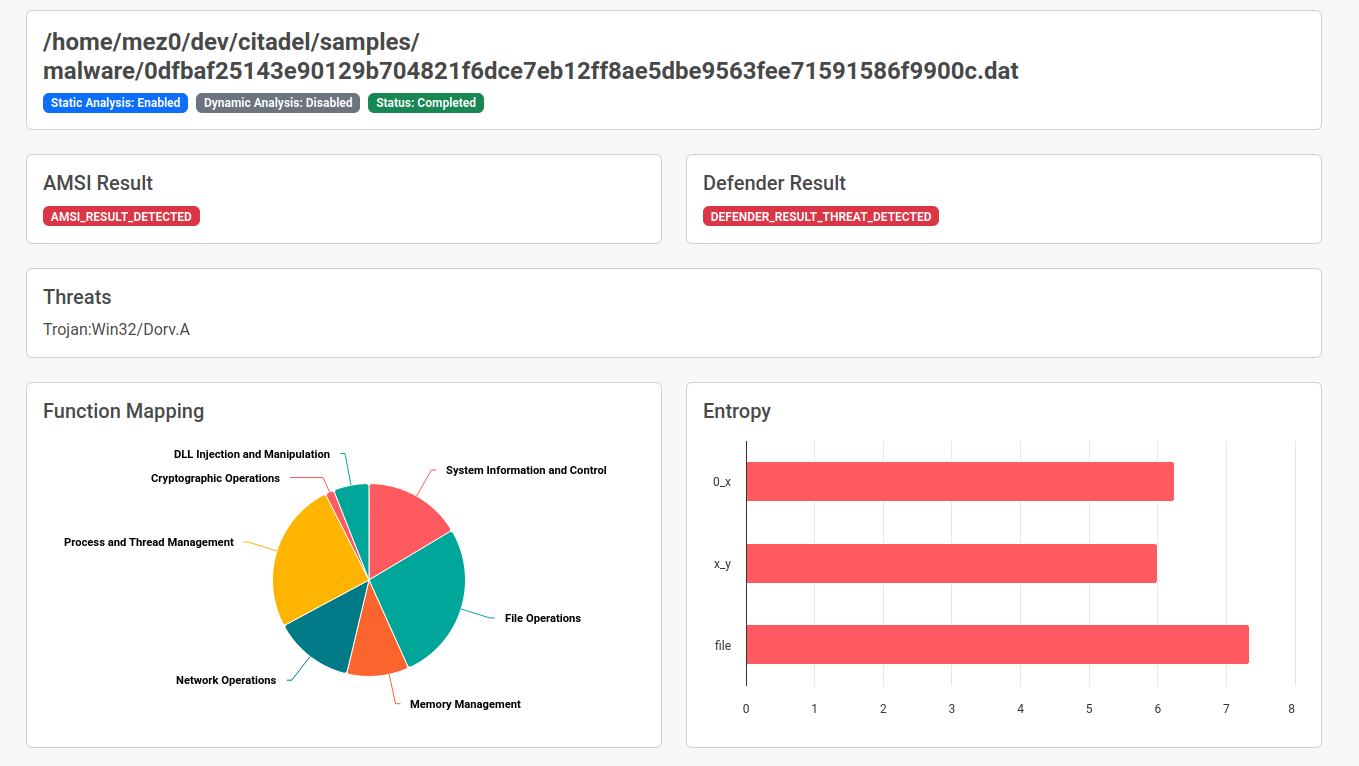Click the Trojan:Win32/Dorv.A threat name

click(116, 329)
